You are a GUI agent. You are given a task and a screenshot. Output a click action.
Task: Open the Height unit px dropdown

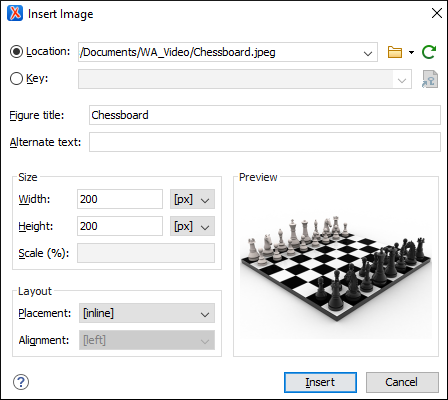[x=192, y=226]
